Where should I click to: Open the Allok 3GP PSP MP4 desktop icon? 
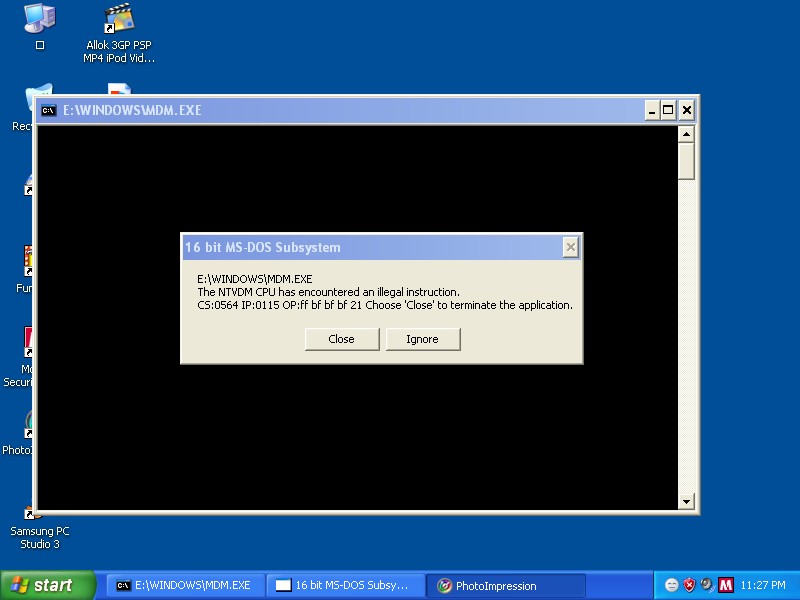tap(119, 19)
